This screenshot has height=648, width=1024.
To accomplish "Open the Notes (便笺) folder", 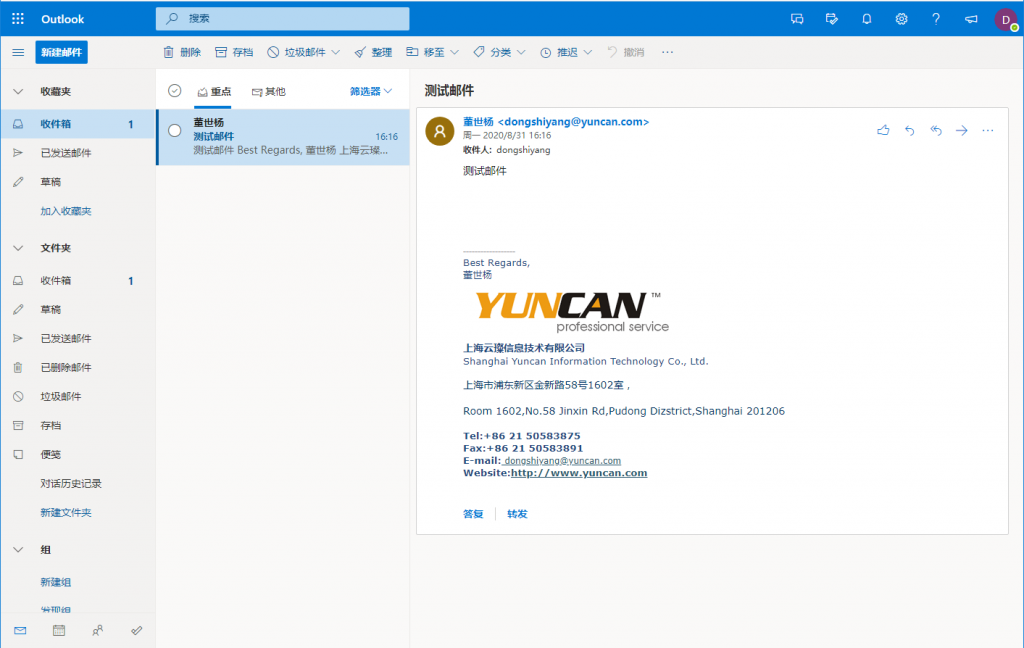I will click(78, 455).
